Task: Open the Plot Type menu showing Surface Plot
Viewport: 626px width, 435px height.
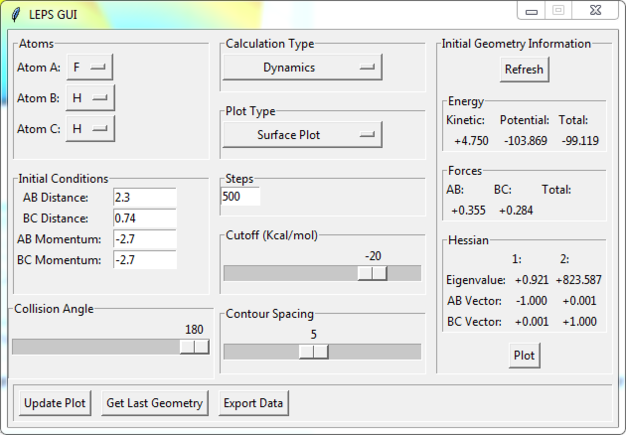Action: 302,134
